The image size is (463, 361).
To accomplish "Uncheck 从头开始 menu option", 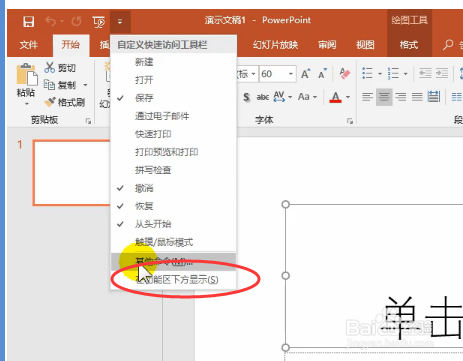I will point(173,224).
